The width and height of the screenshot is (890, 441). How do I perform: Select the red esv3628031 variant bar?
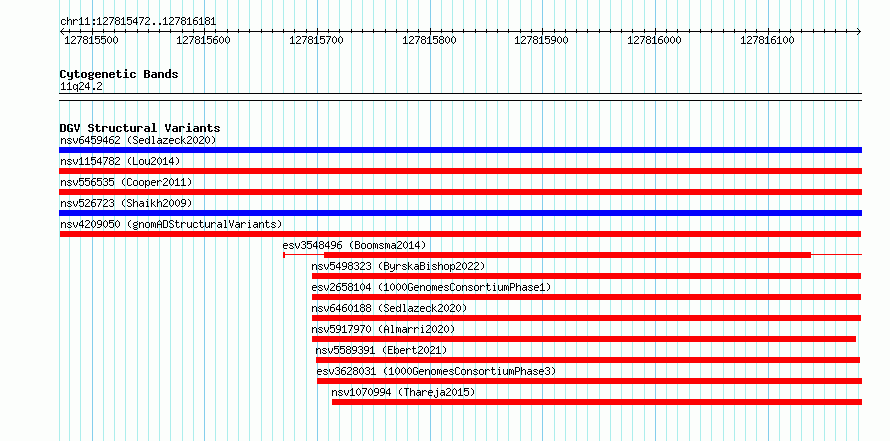pos(589,381)
